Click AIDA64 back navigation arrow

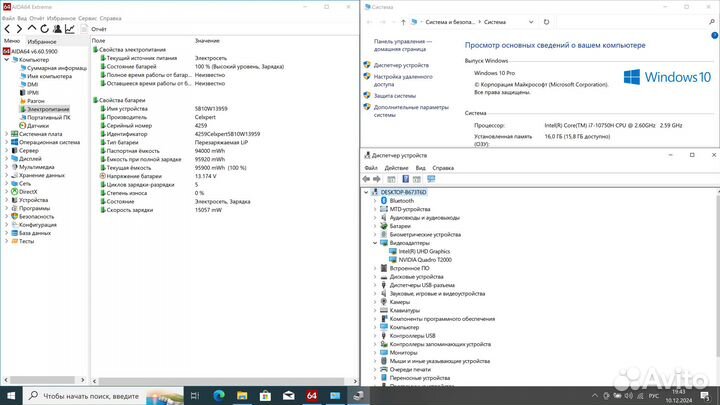point(7,29)
